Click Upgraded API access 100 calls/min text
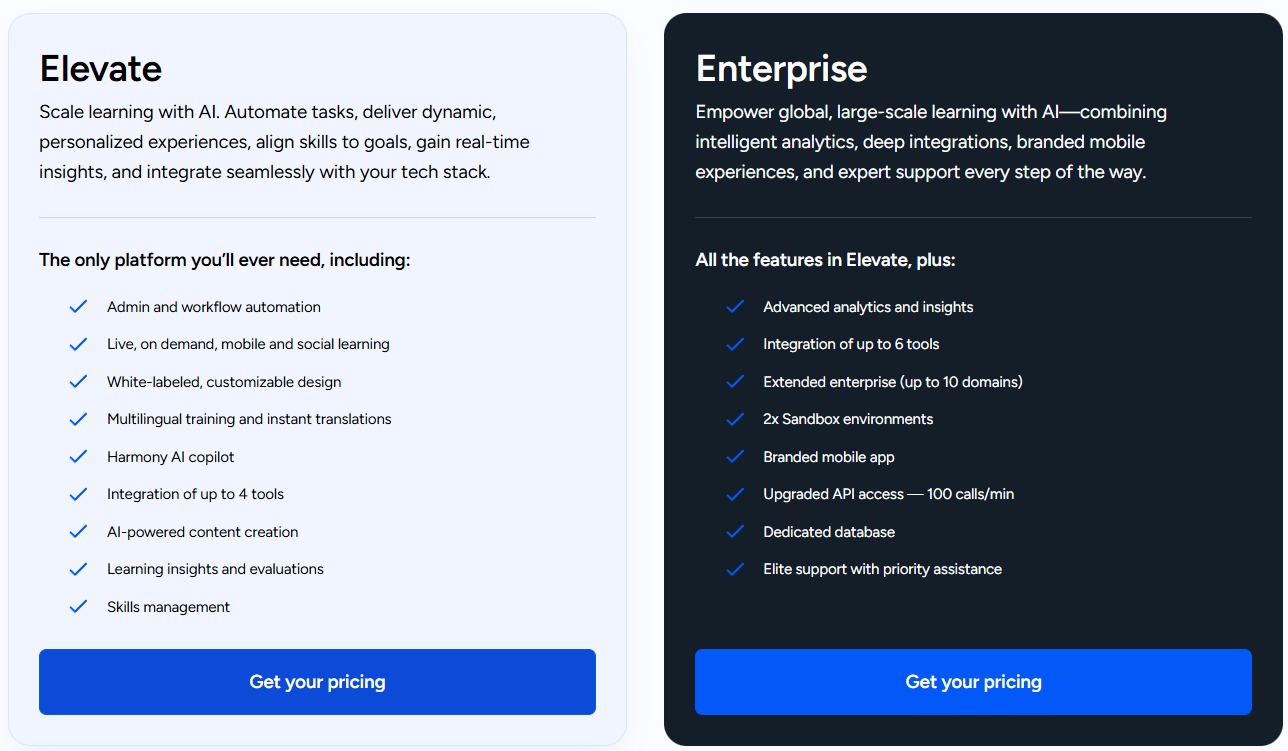1288x751 pixels. [888, 494]
